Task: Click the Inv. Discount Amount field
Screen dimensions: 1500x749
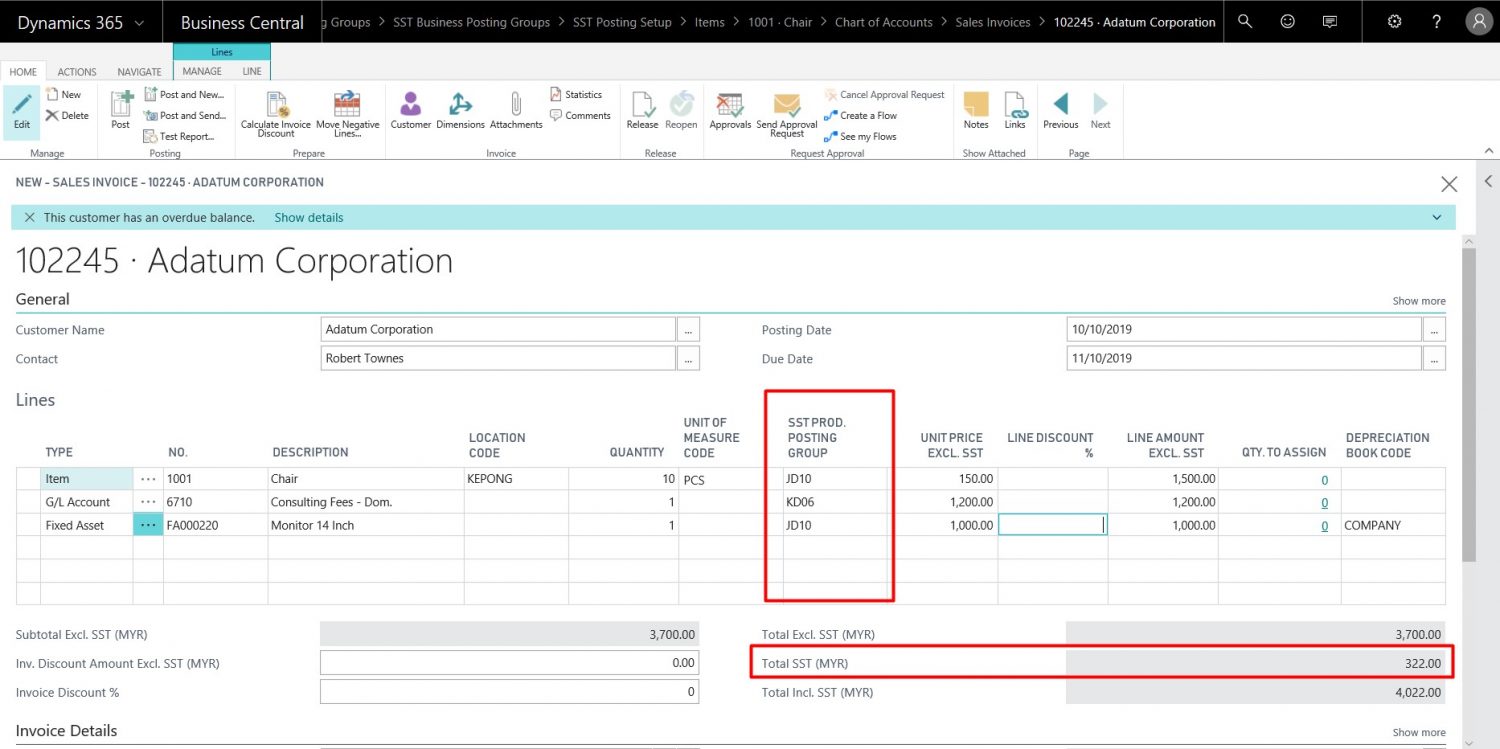Action: (509, 662)
